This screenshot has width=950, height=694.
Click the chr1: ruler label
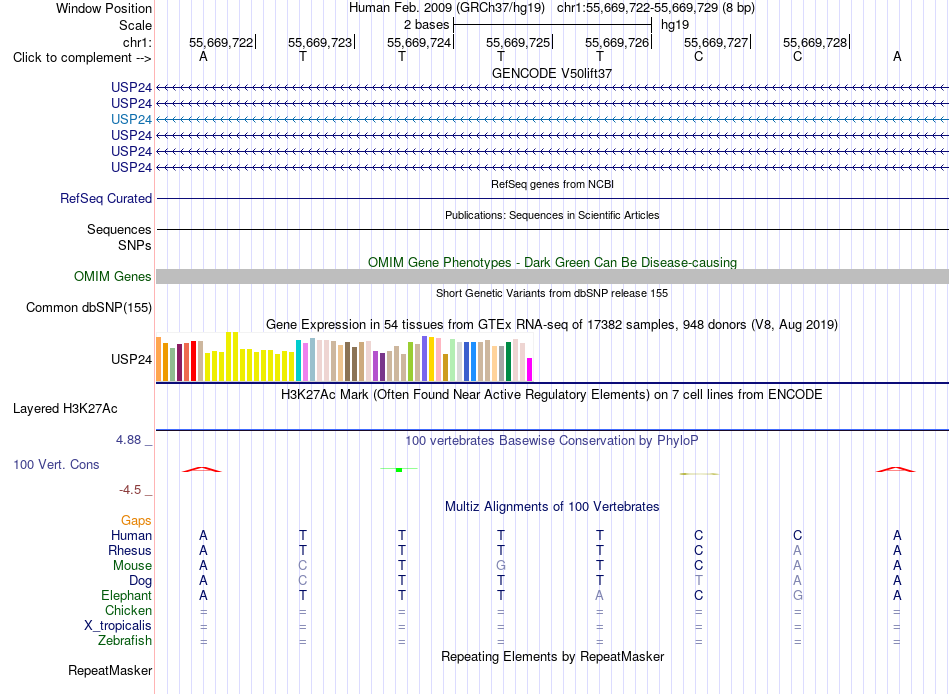coord(137,42)
